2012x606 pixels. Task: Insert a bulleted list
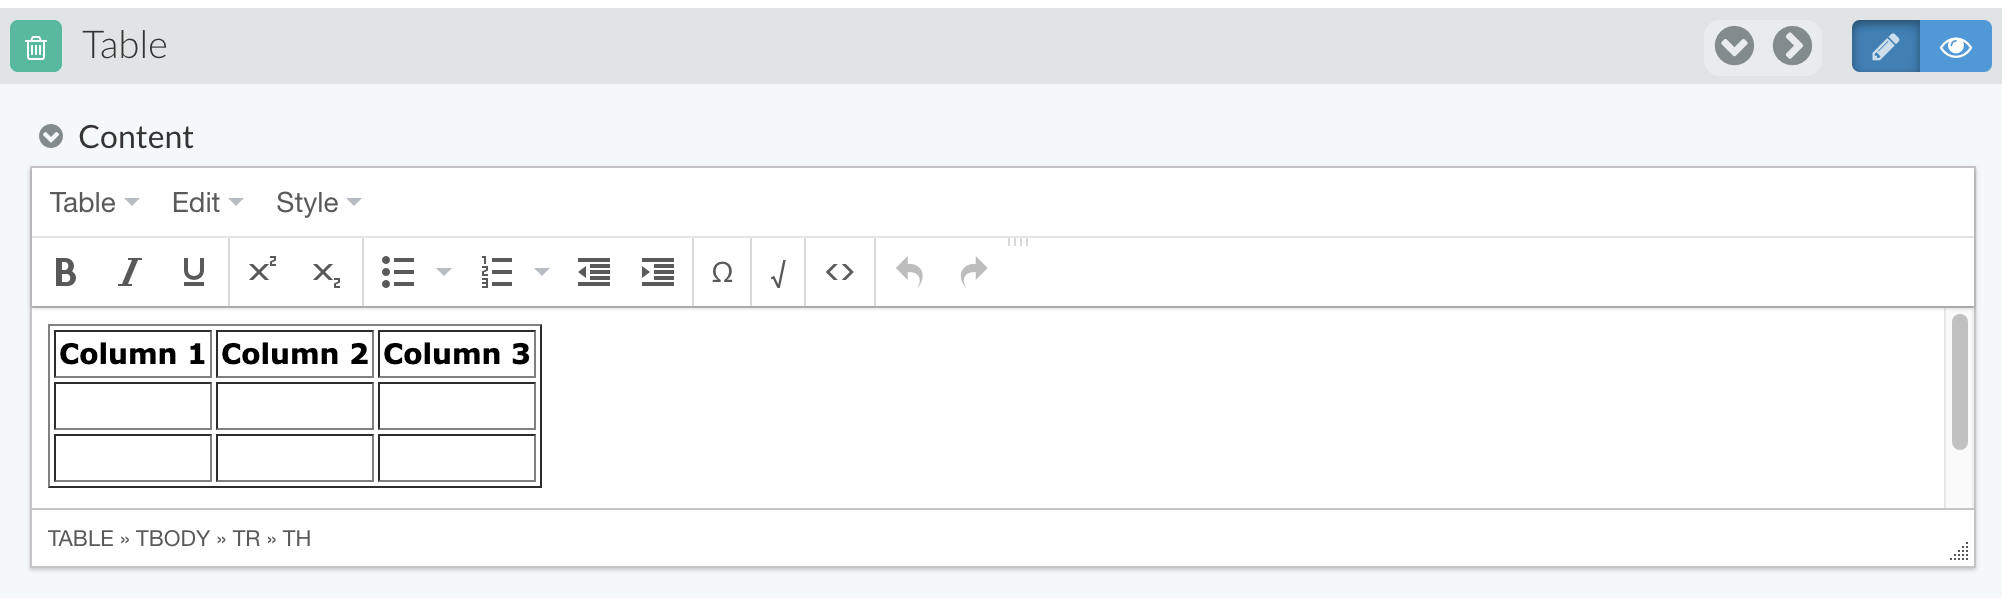398,272
